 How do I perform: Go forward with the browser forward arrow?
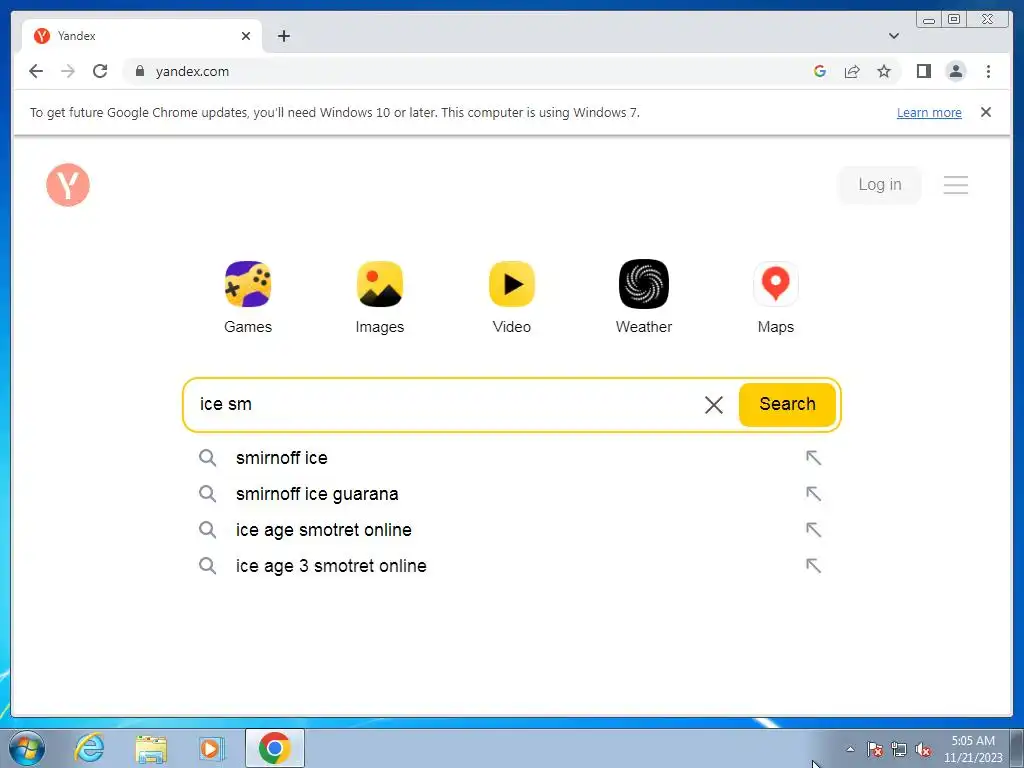click(68, 71)
